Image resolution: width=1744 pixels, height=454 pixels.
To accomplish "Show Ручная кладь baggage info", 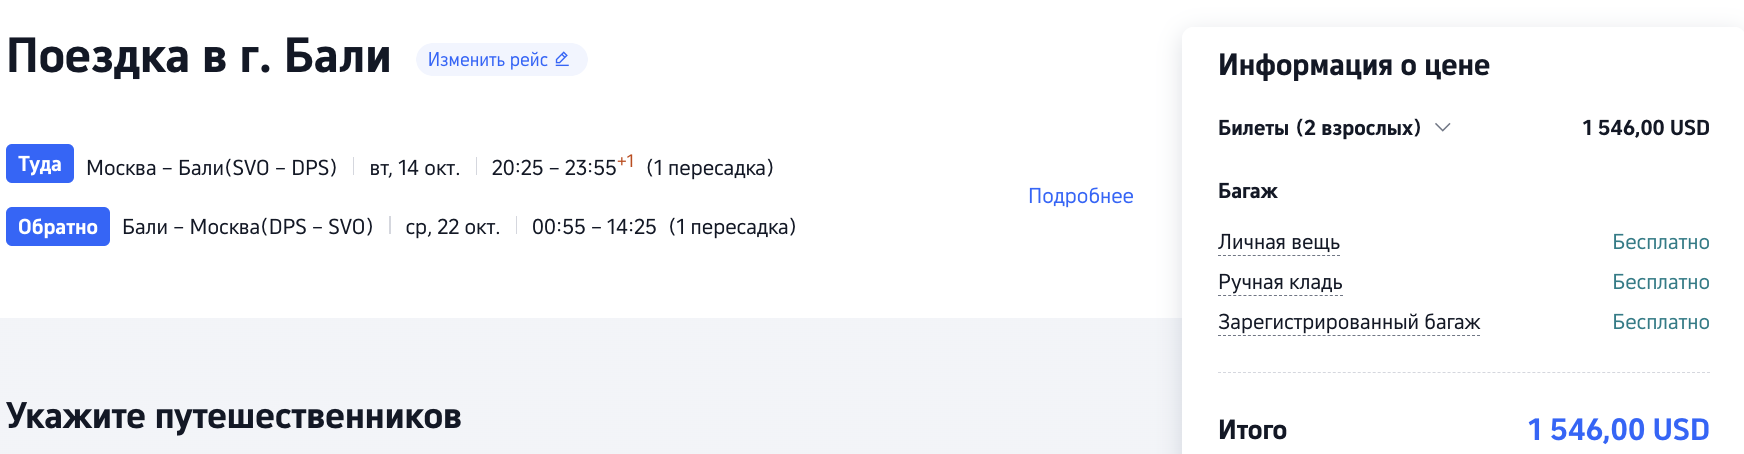I will click(1280, 282).
